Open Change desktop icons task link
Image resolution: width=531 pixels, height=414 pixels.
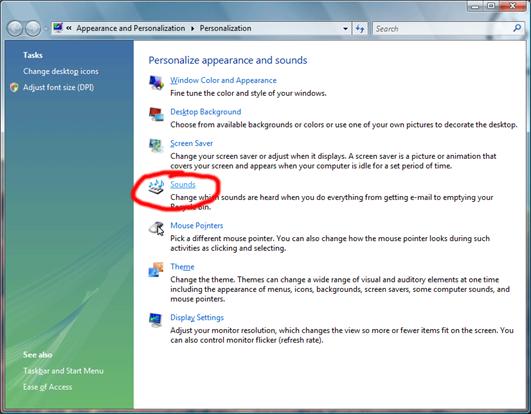point(61,71)
